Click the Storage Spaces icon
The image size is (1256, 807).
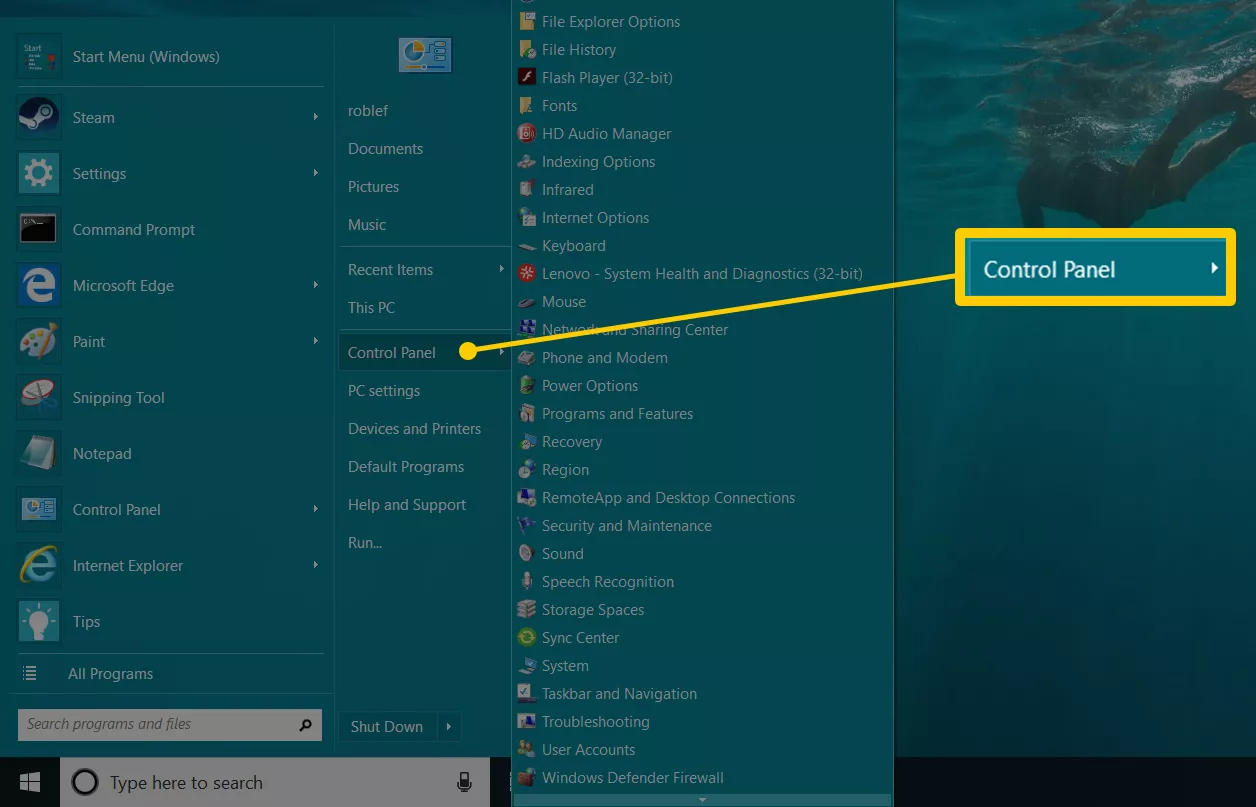point(527,610)
